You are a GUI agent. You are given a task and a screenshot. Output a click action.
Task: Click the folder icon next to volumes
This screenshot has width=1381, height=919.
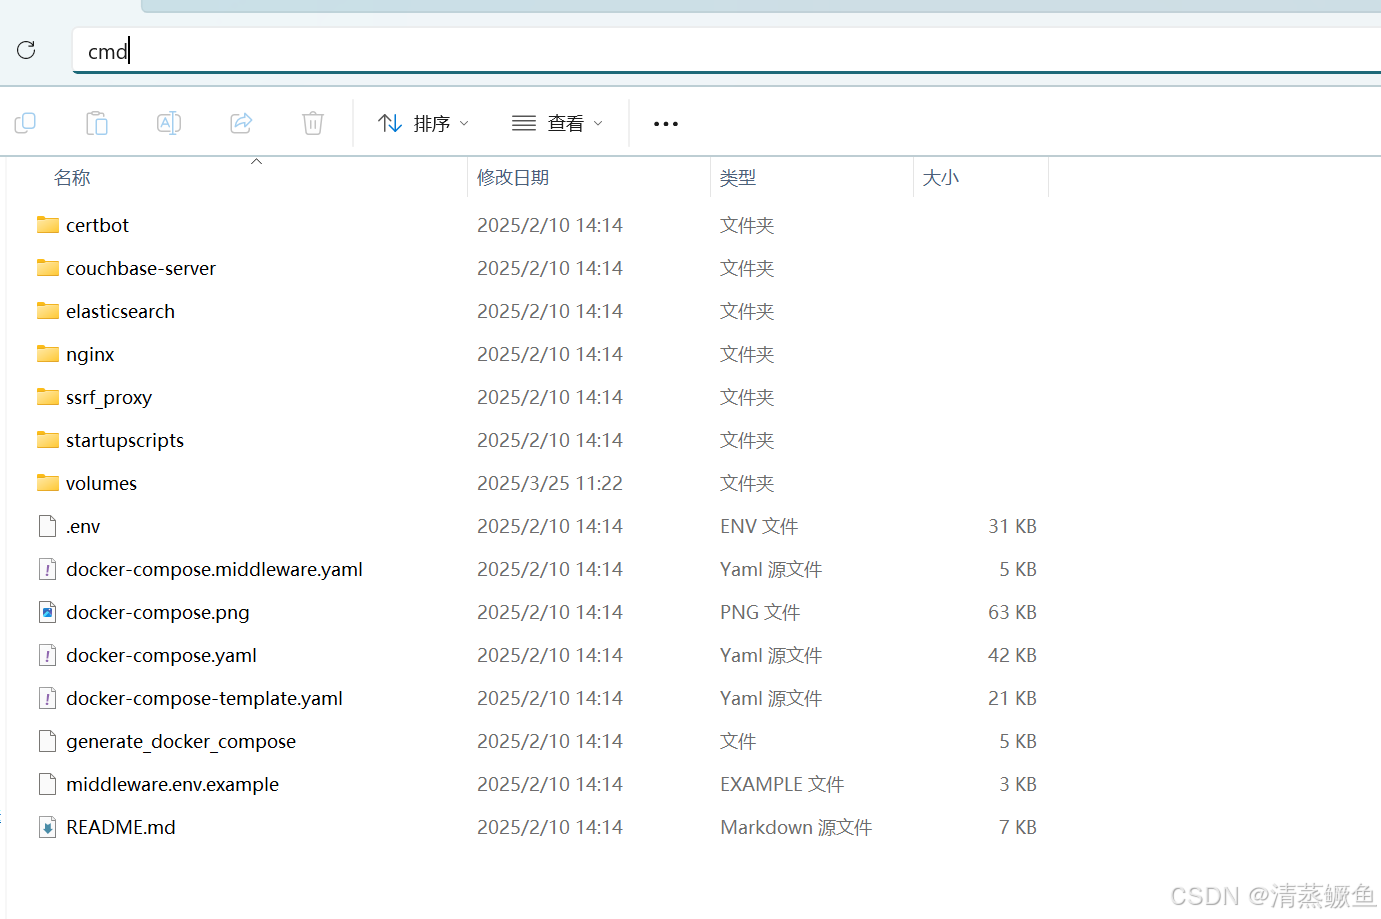click(47, 483)
